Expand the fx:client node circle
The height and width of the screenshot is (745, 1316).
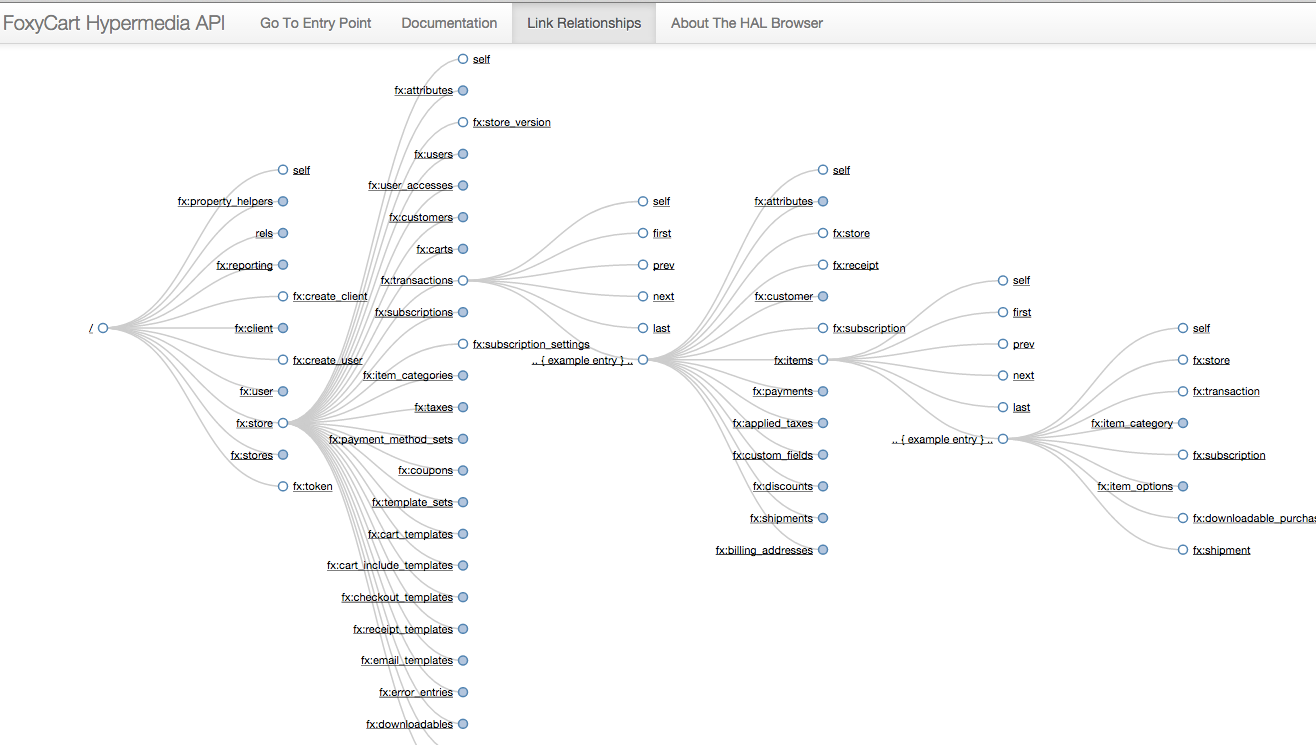pyautogui.click(x=283, y=328)
